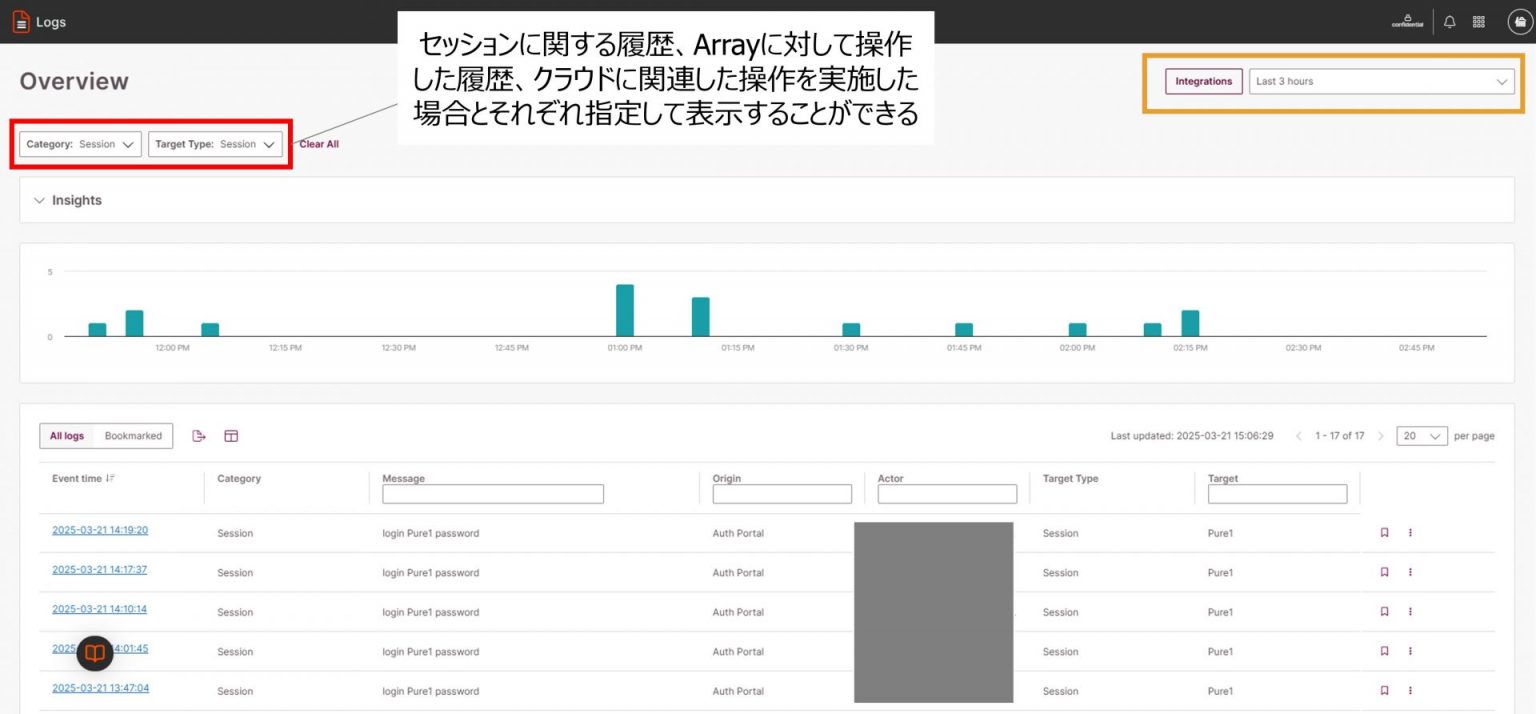This screenshot has width=1536, height=714.
Task: Click the user account avatar icon
Action: (1518, 21)
